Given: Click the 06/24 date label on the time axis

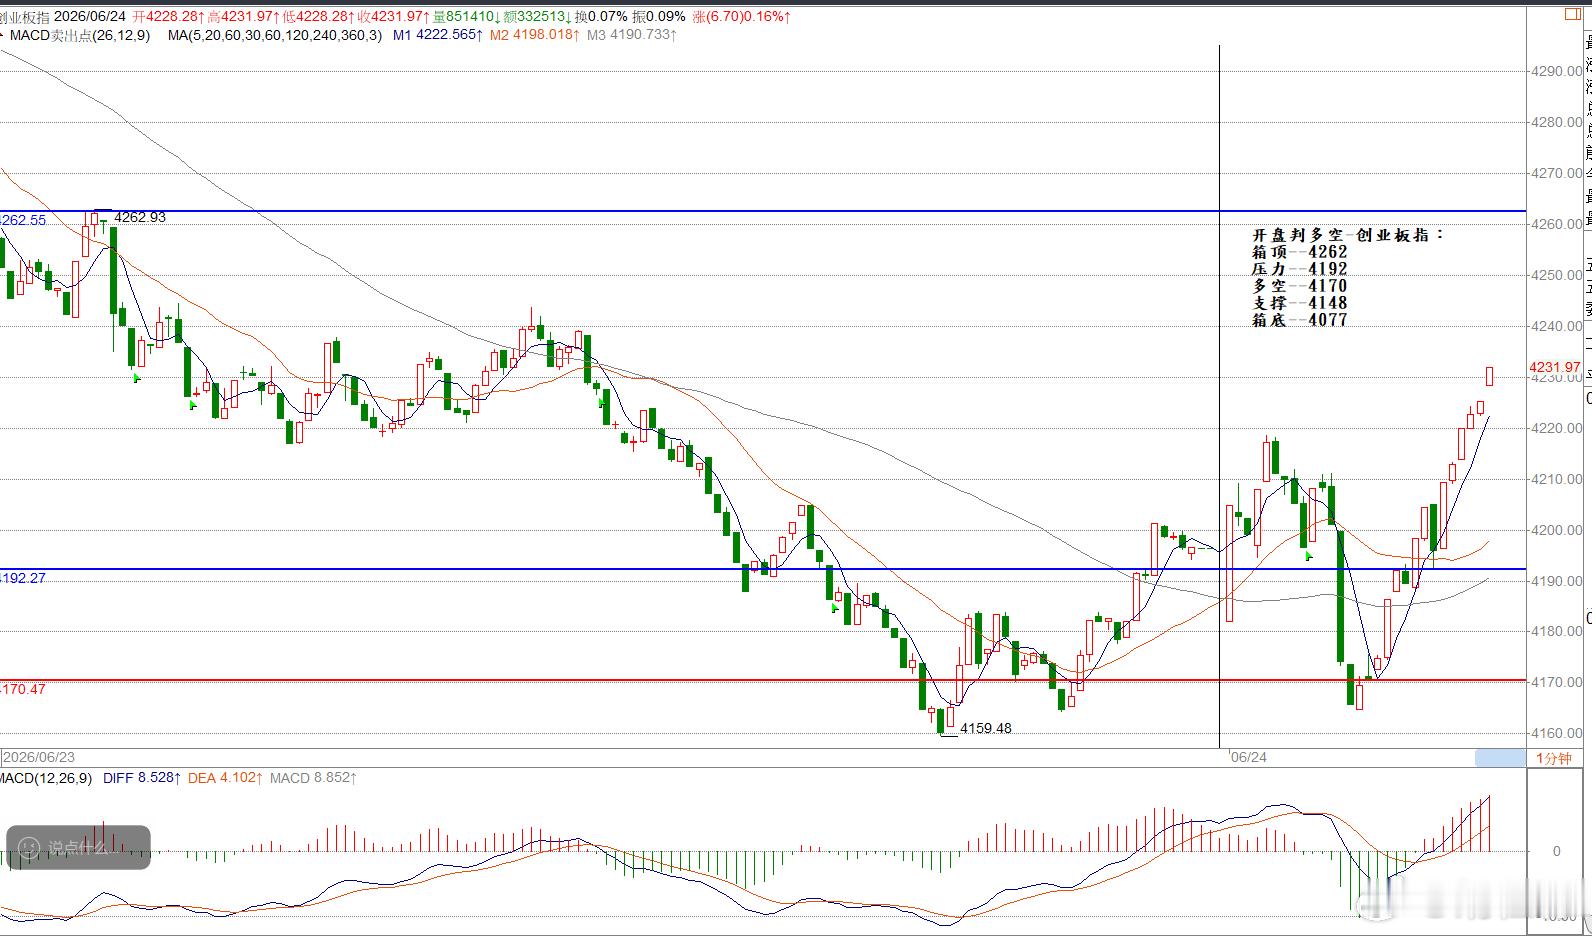Looking at the screenshot, I should coord(1249,757).
